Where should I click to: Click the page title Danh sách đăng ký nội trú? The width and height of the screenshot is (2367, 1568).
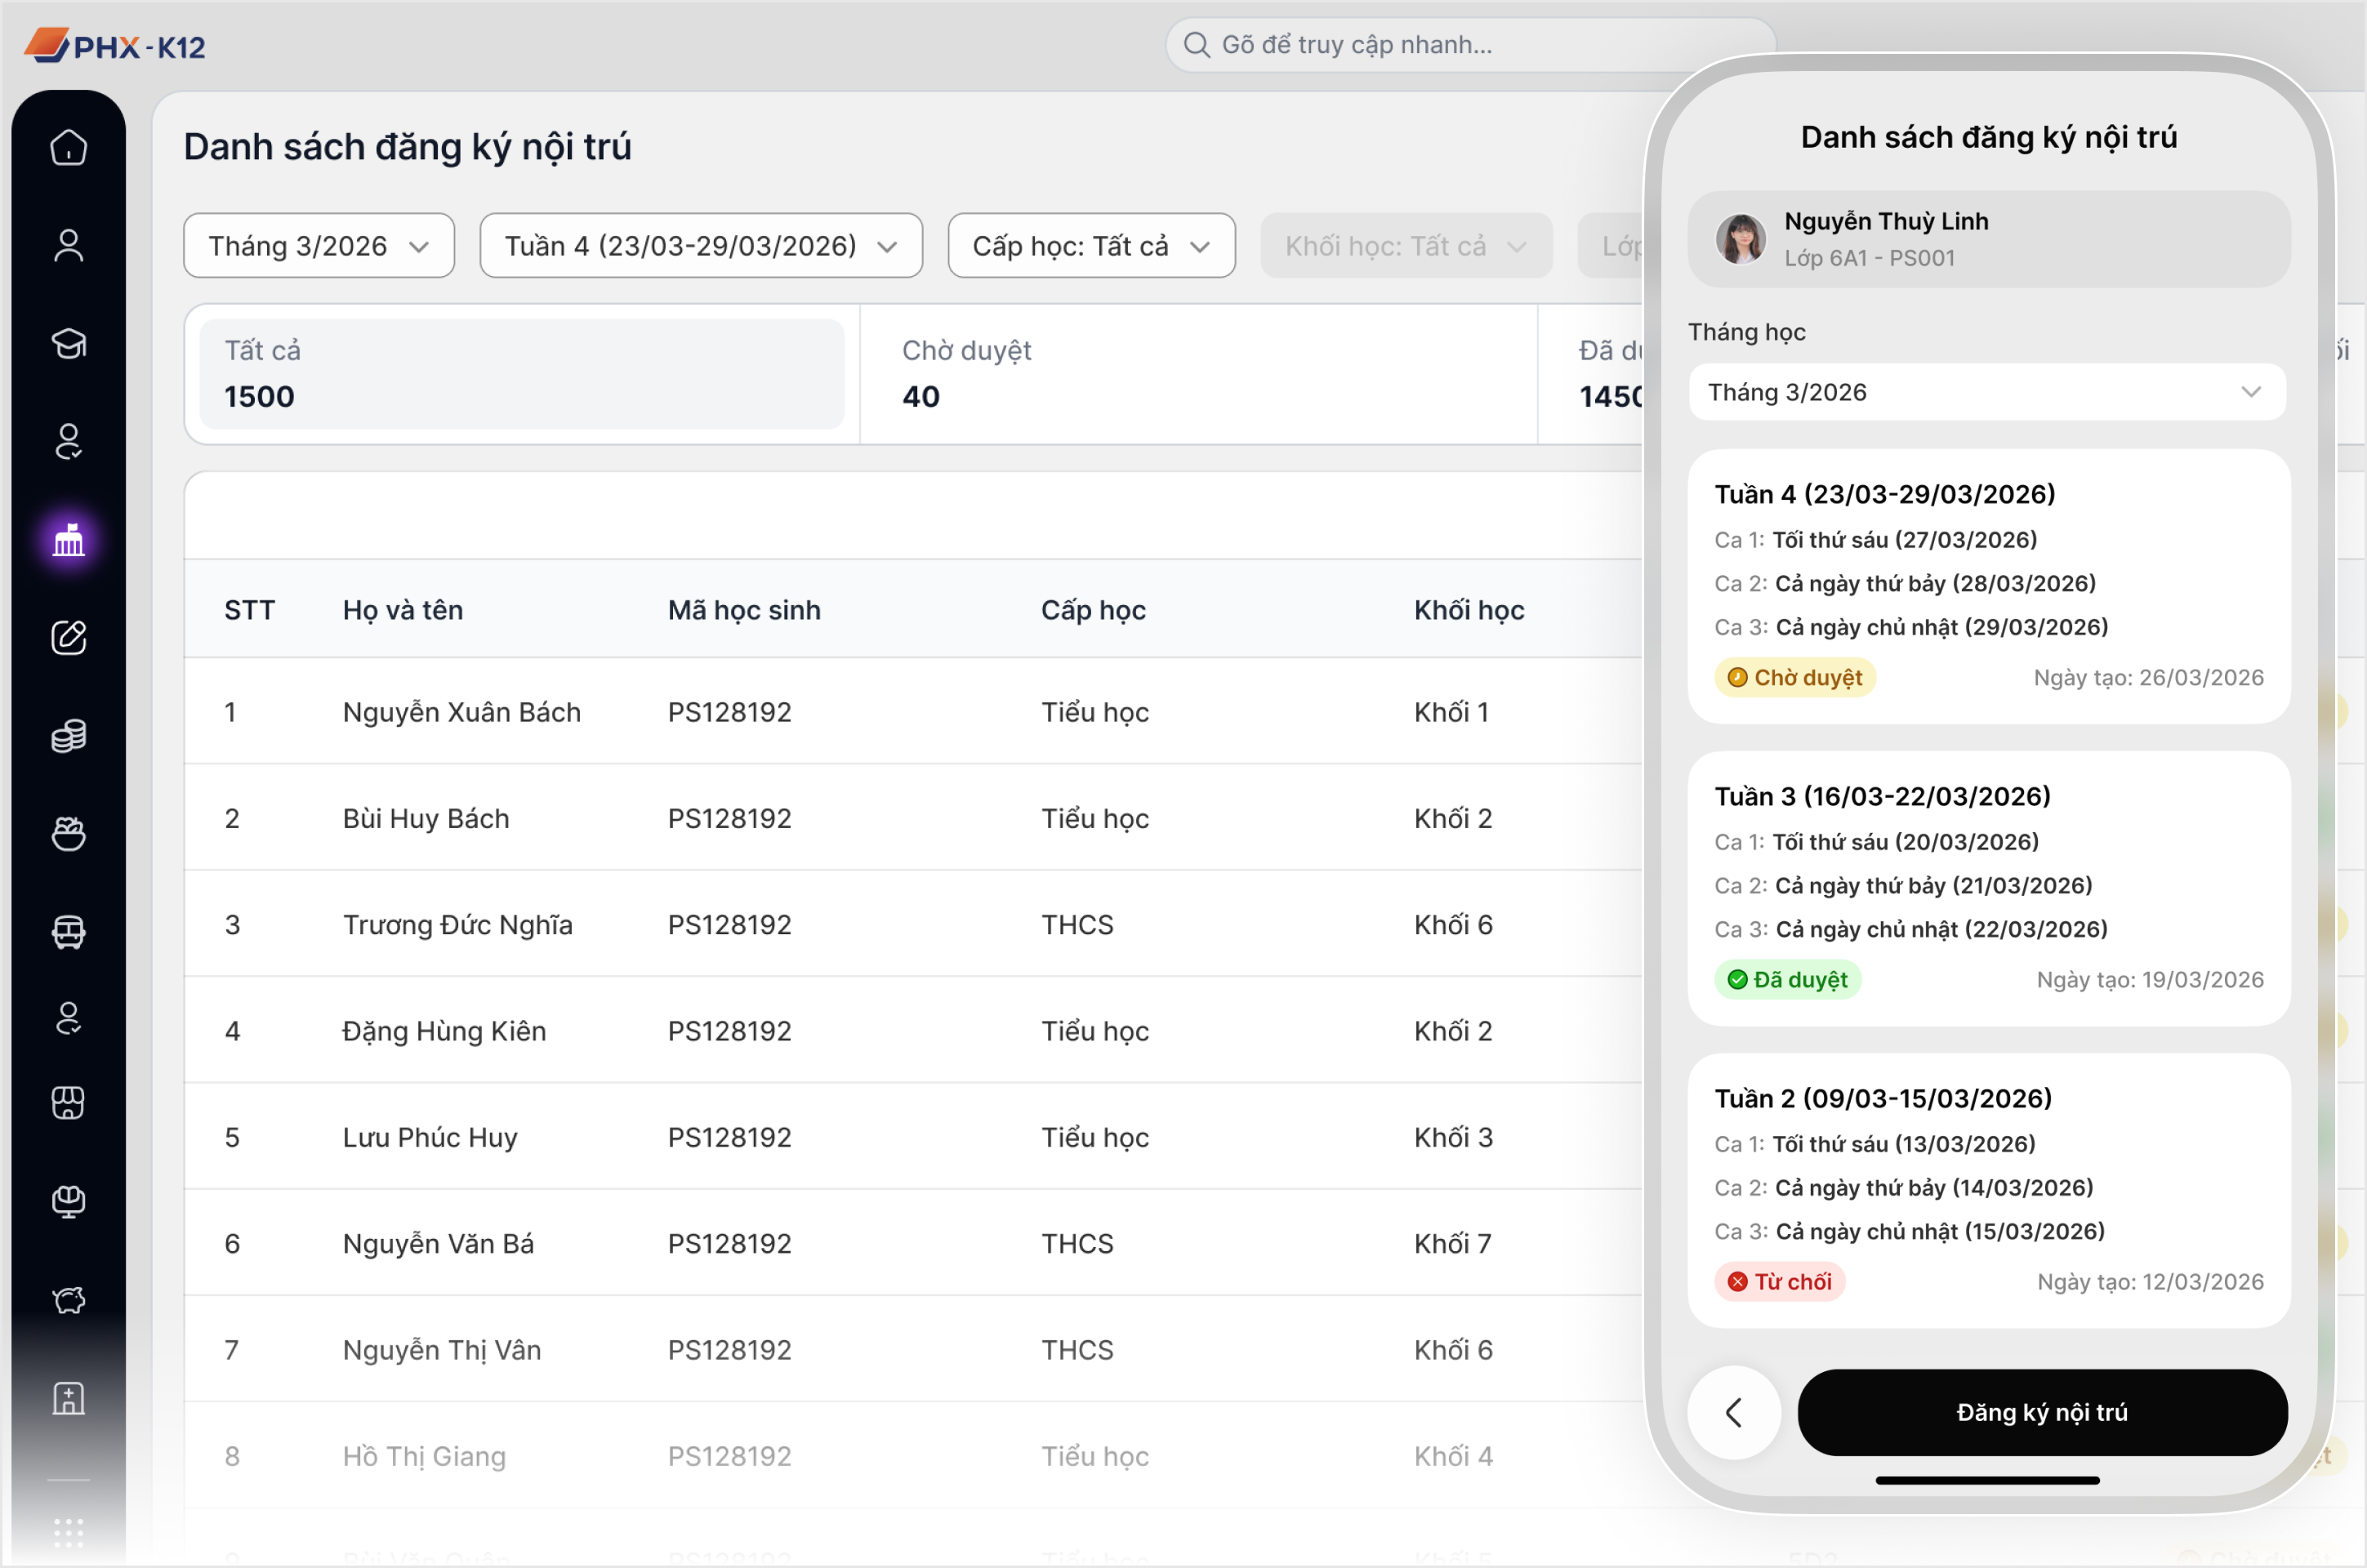pos(408,147)
